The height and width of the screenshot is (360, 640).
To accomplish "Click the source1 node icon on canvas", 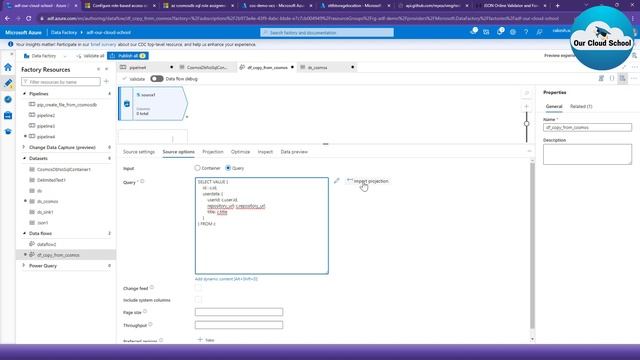I will (127, 104).
